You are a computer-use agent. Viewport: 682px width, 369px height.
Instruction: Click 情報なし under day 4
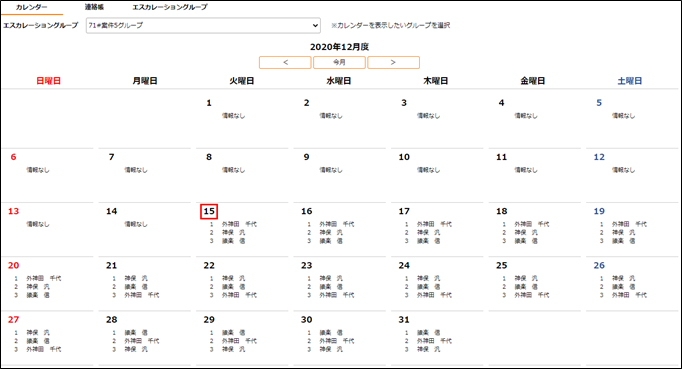point(526,116)
